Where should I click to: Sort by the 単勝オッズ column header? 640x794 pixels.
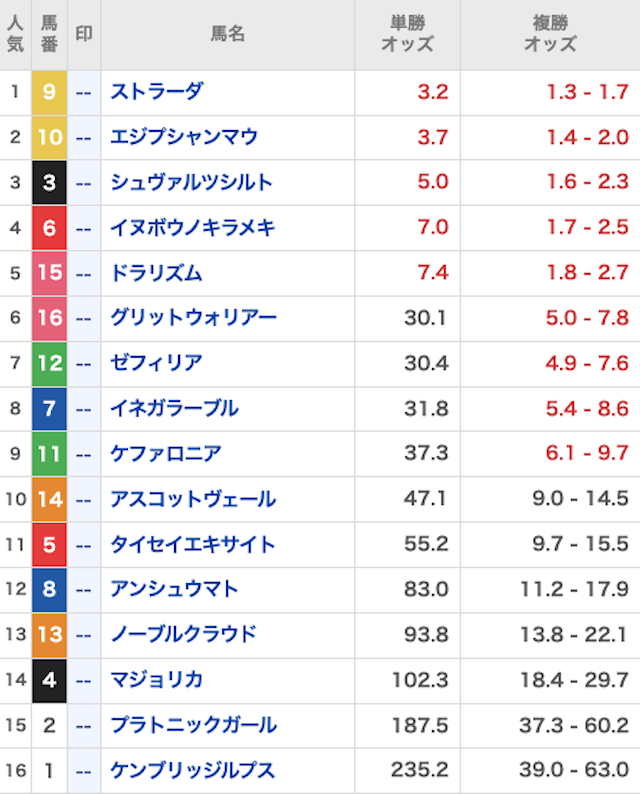407,34
